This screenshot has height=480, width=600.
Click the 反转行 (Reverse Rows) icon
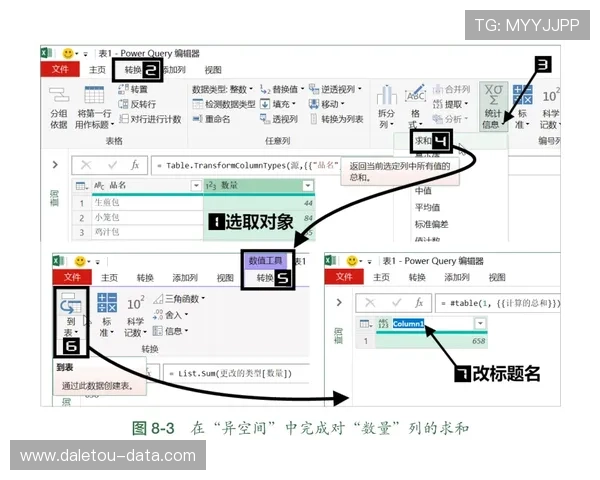coord(123,104)
